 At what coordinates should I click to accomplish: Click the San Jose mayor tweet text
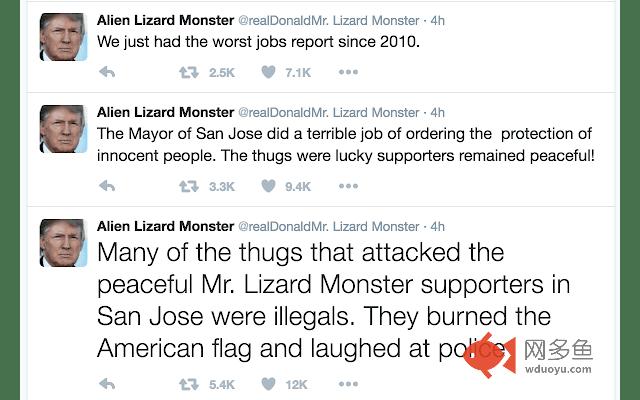click(x=350, y=145)
